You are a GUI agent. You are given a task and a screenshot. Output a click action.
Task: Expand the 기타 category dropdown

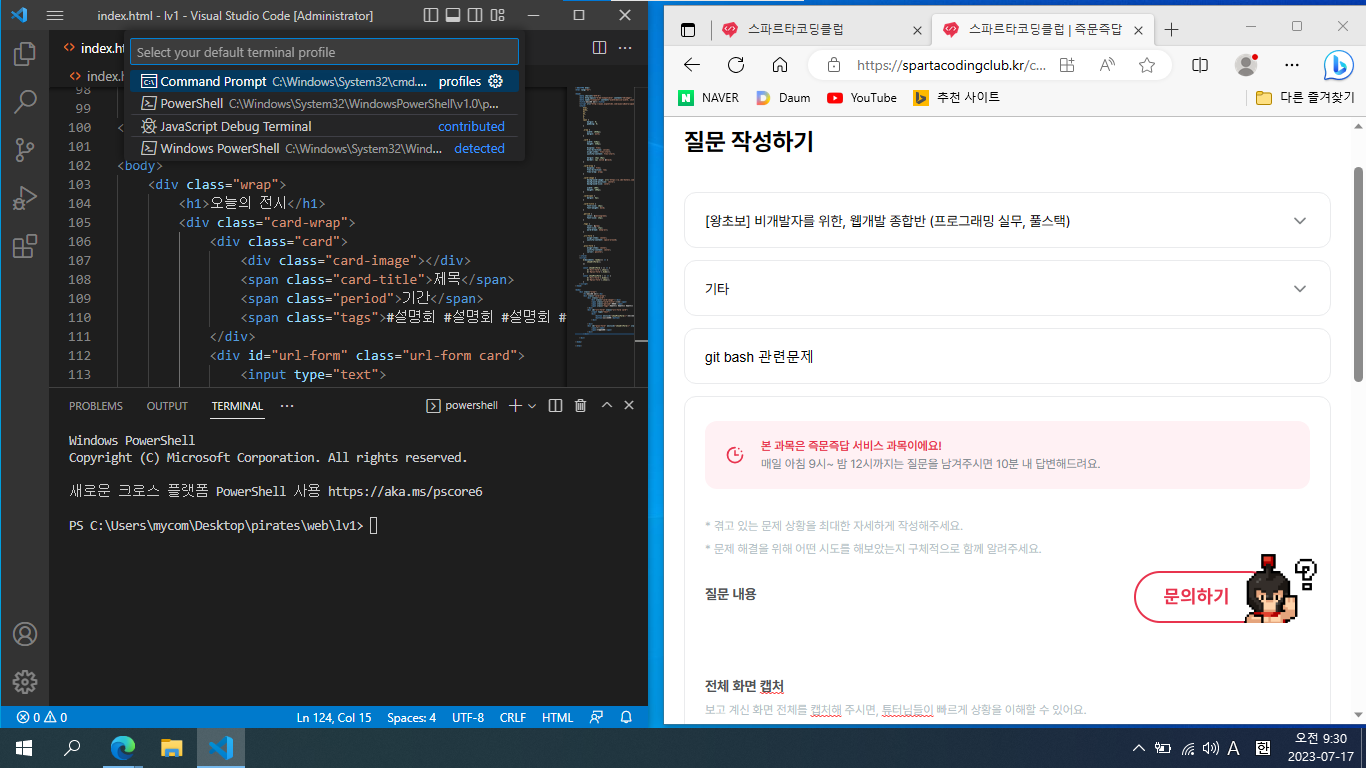pyautogui.click(x=1007, y=288)
